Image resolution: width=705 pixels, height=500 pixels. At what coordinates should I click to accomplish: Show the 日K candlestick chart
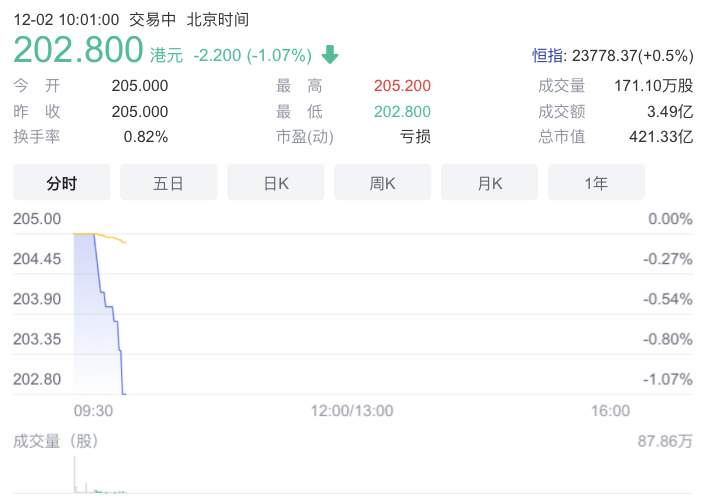(275, 183)
